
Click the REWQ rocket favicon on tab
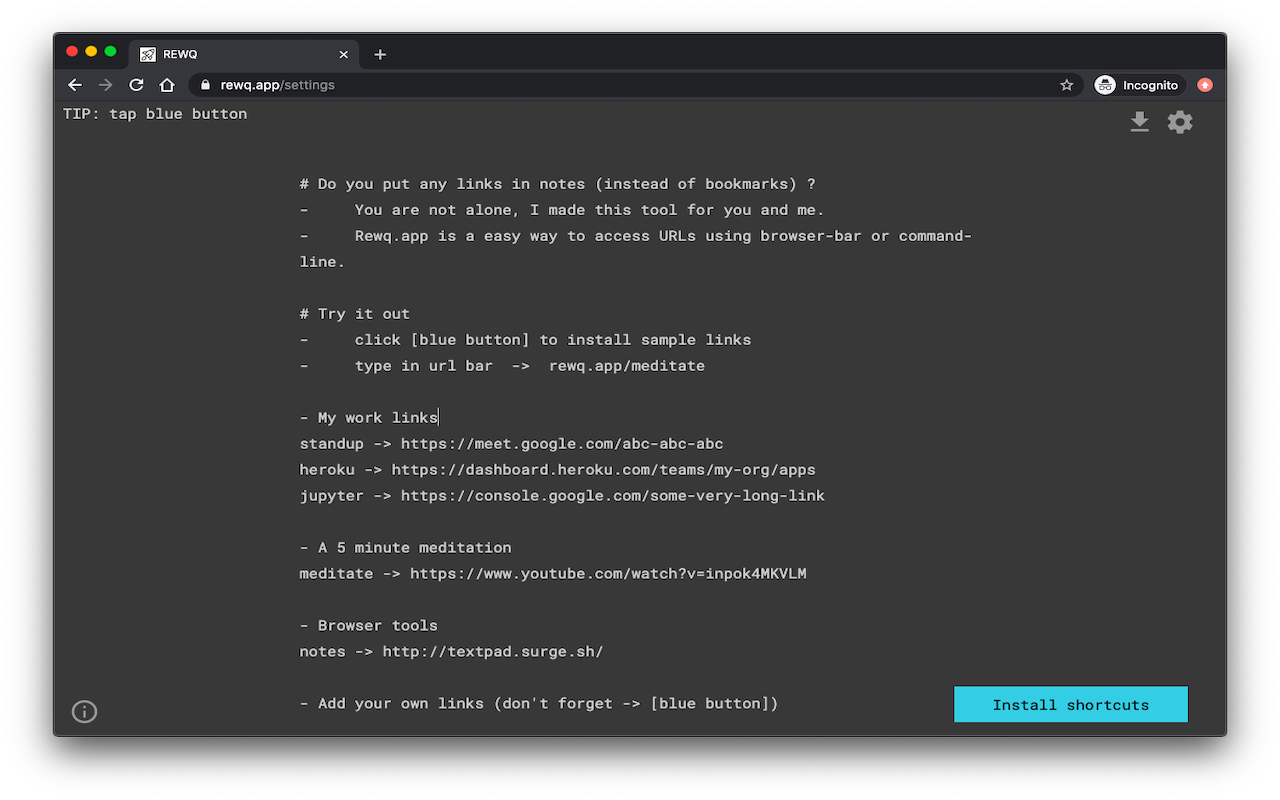[x=147, y=54]
